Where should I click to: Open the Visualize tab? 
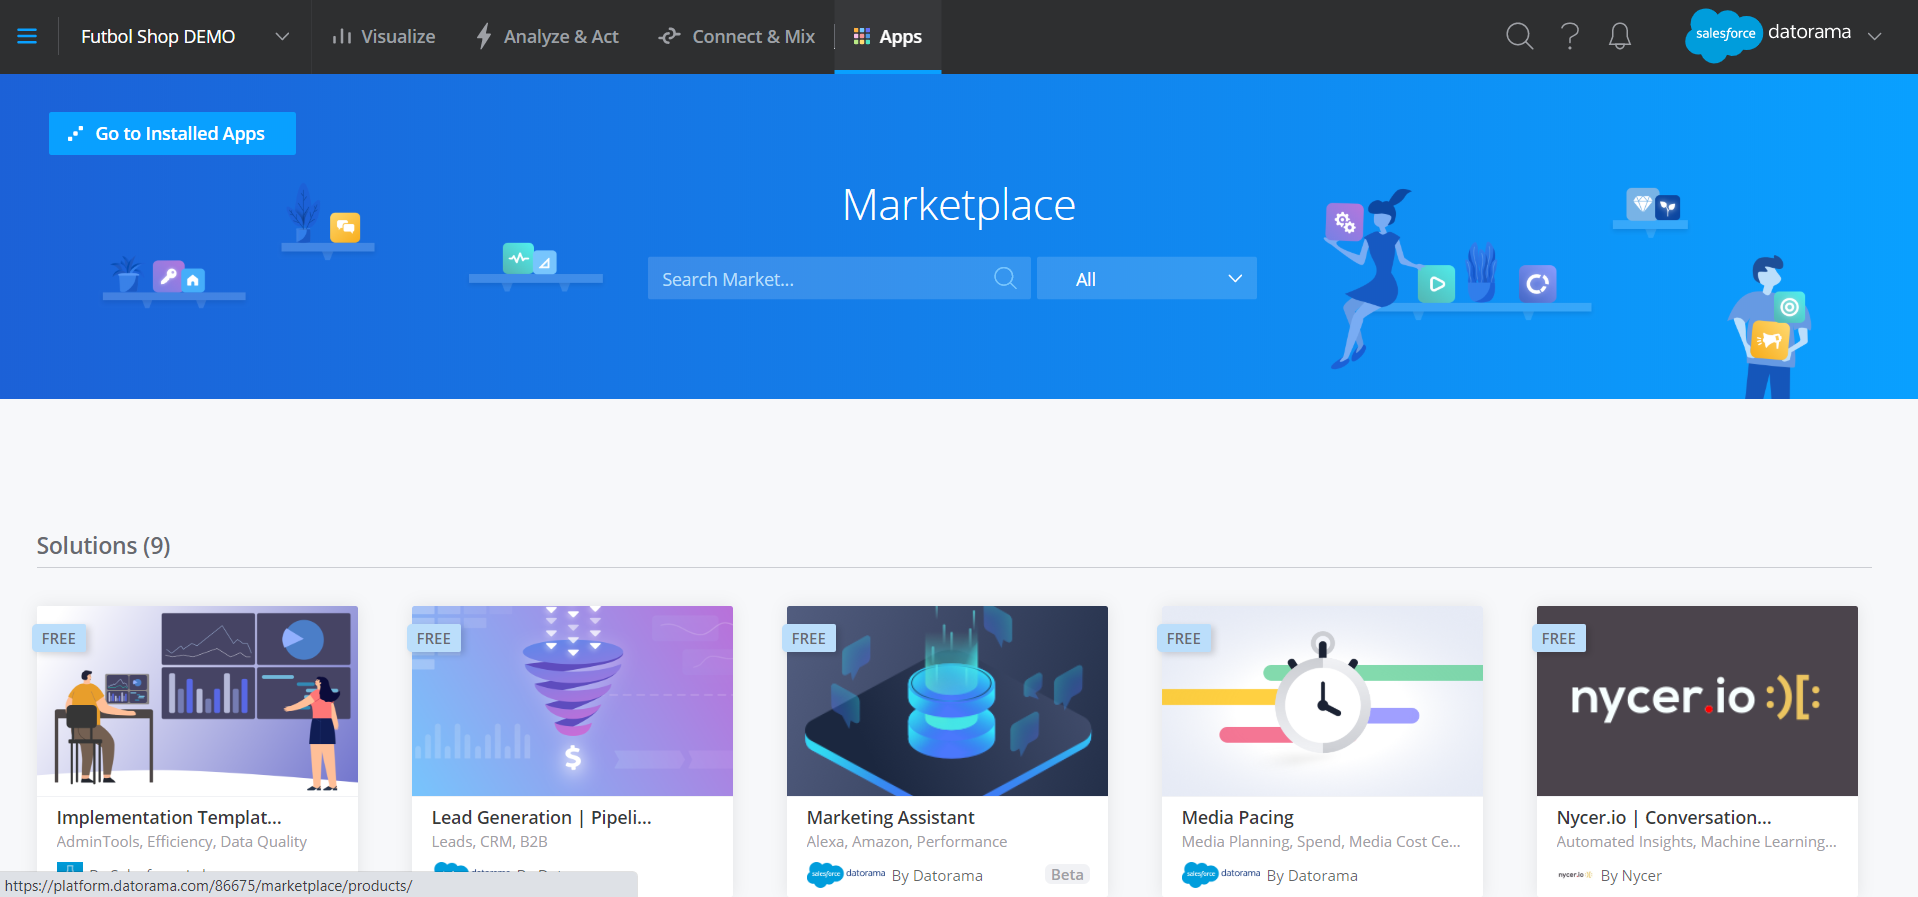[384, 37]
